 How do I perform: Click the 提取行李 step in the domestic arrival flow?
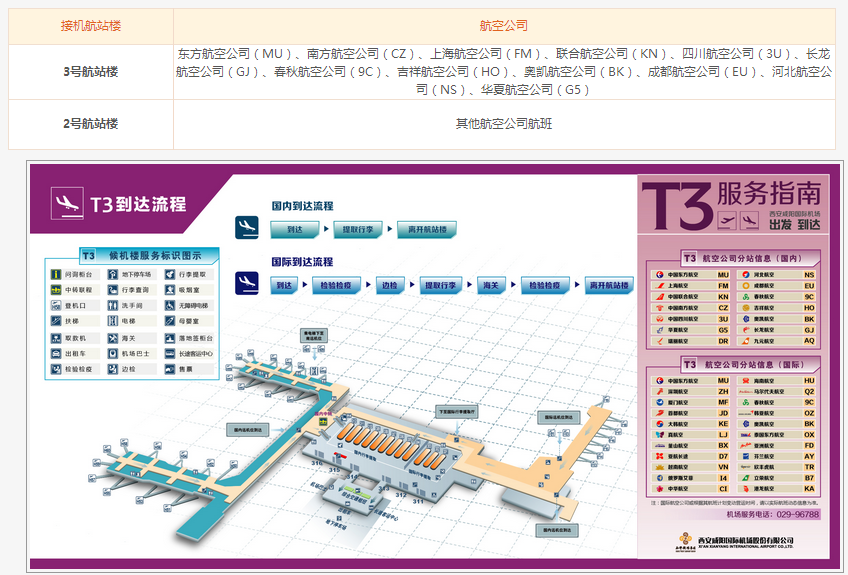tap(358, 229)
